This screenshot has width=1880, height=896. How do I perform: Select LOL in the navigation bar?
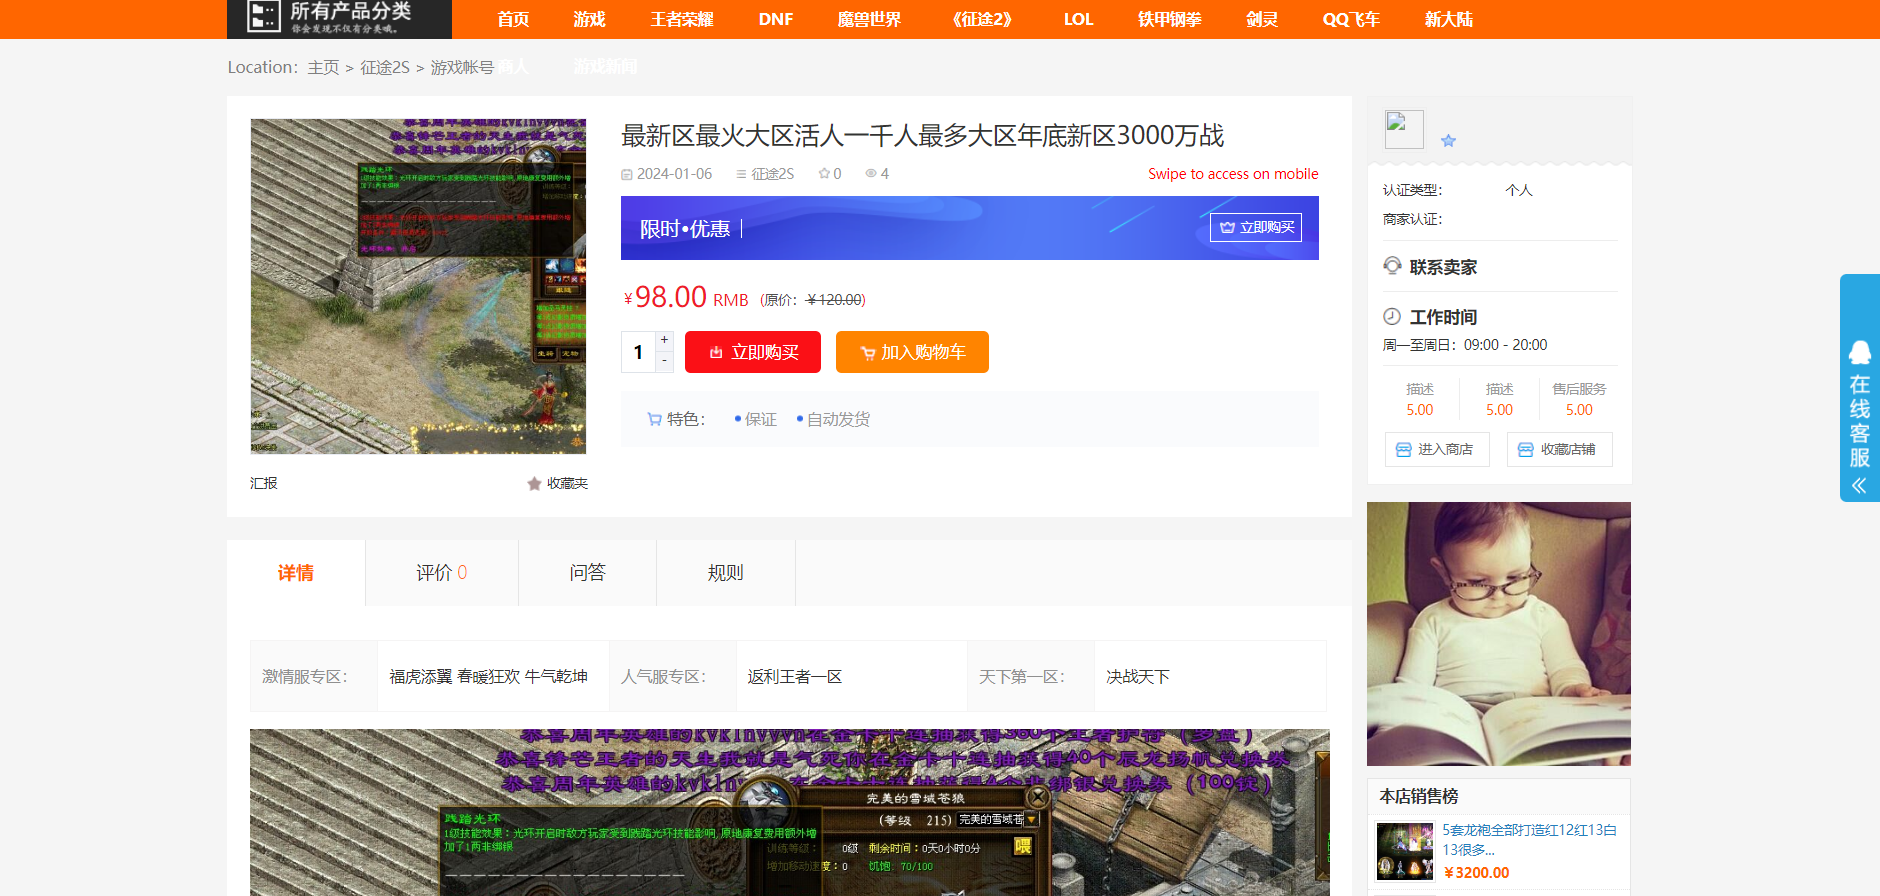[x=1078, y=19]
